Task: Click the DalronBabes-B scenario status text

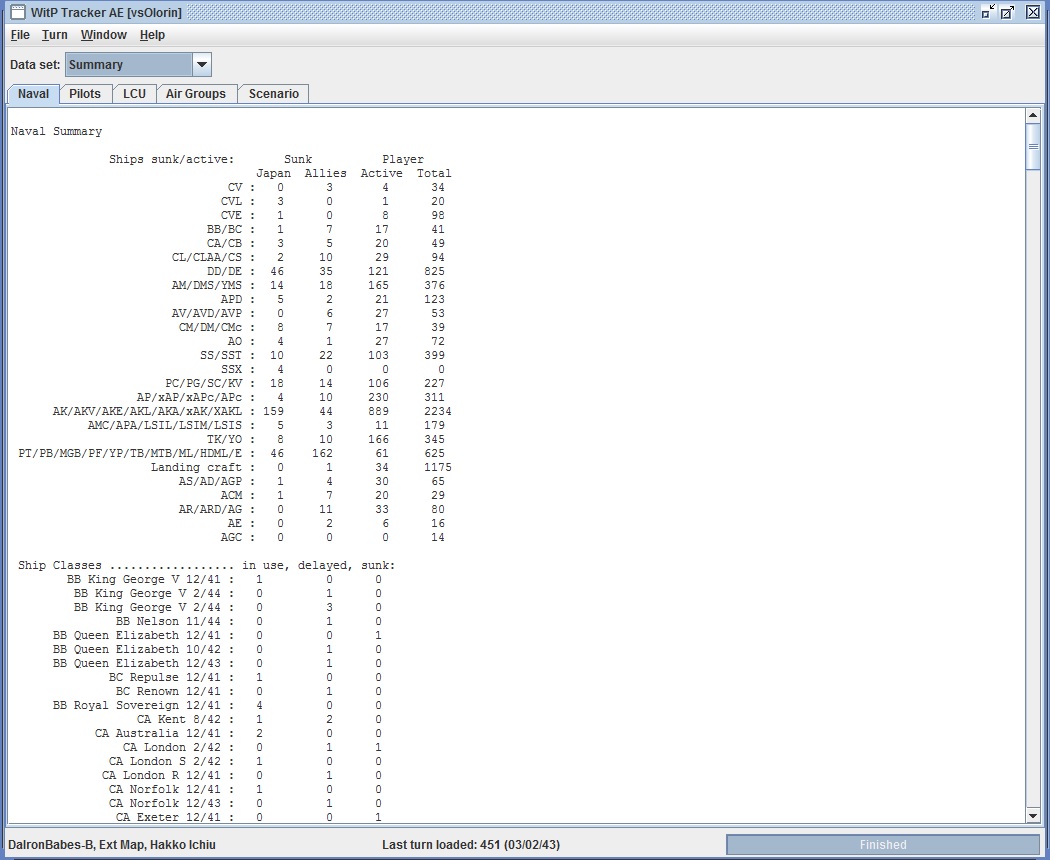Action: 112,845
